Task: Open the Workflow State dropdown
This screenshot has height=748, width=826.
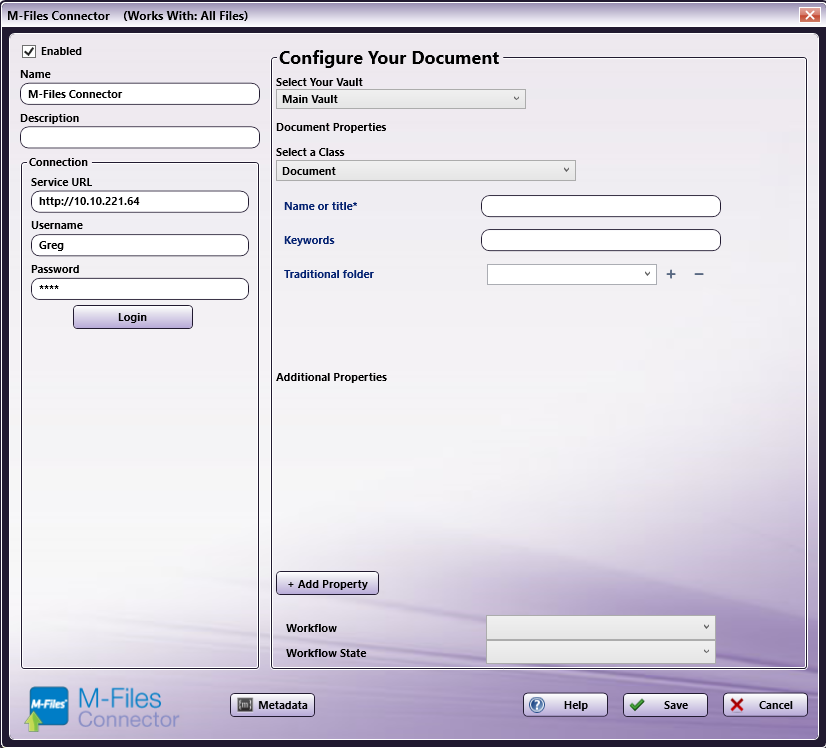Action: click(601, 652)
